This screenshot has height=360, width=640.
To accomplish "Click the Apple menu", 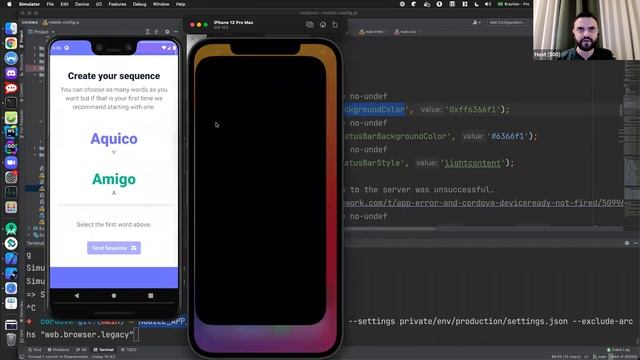I will pos(9,4).
